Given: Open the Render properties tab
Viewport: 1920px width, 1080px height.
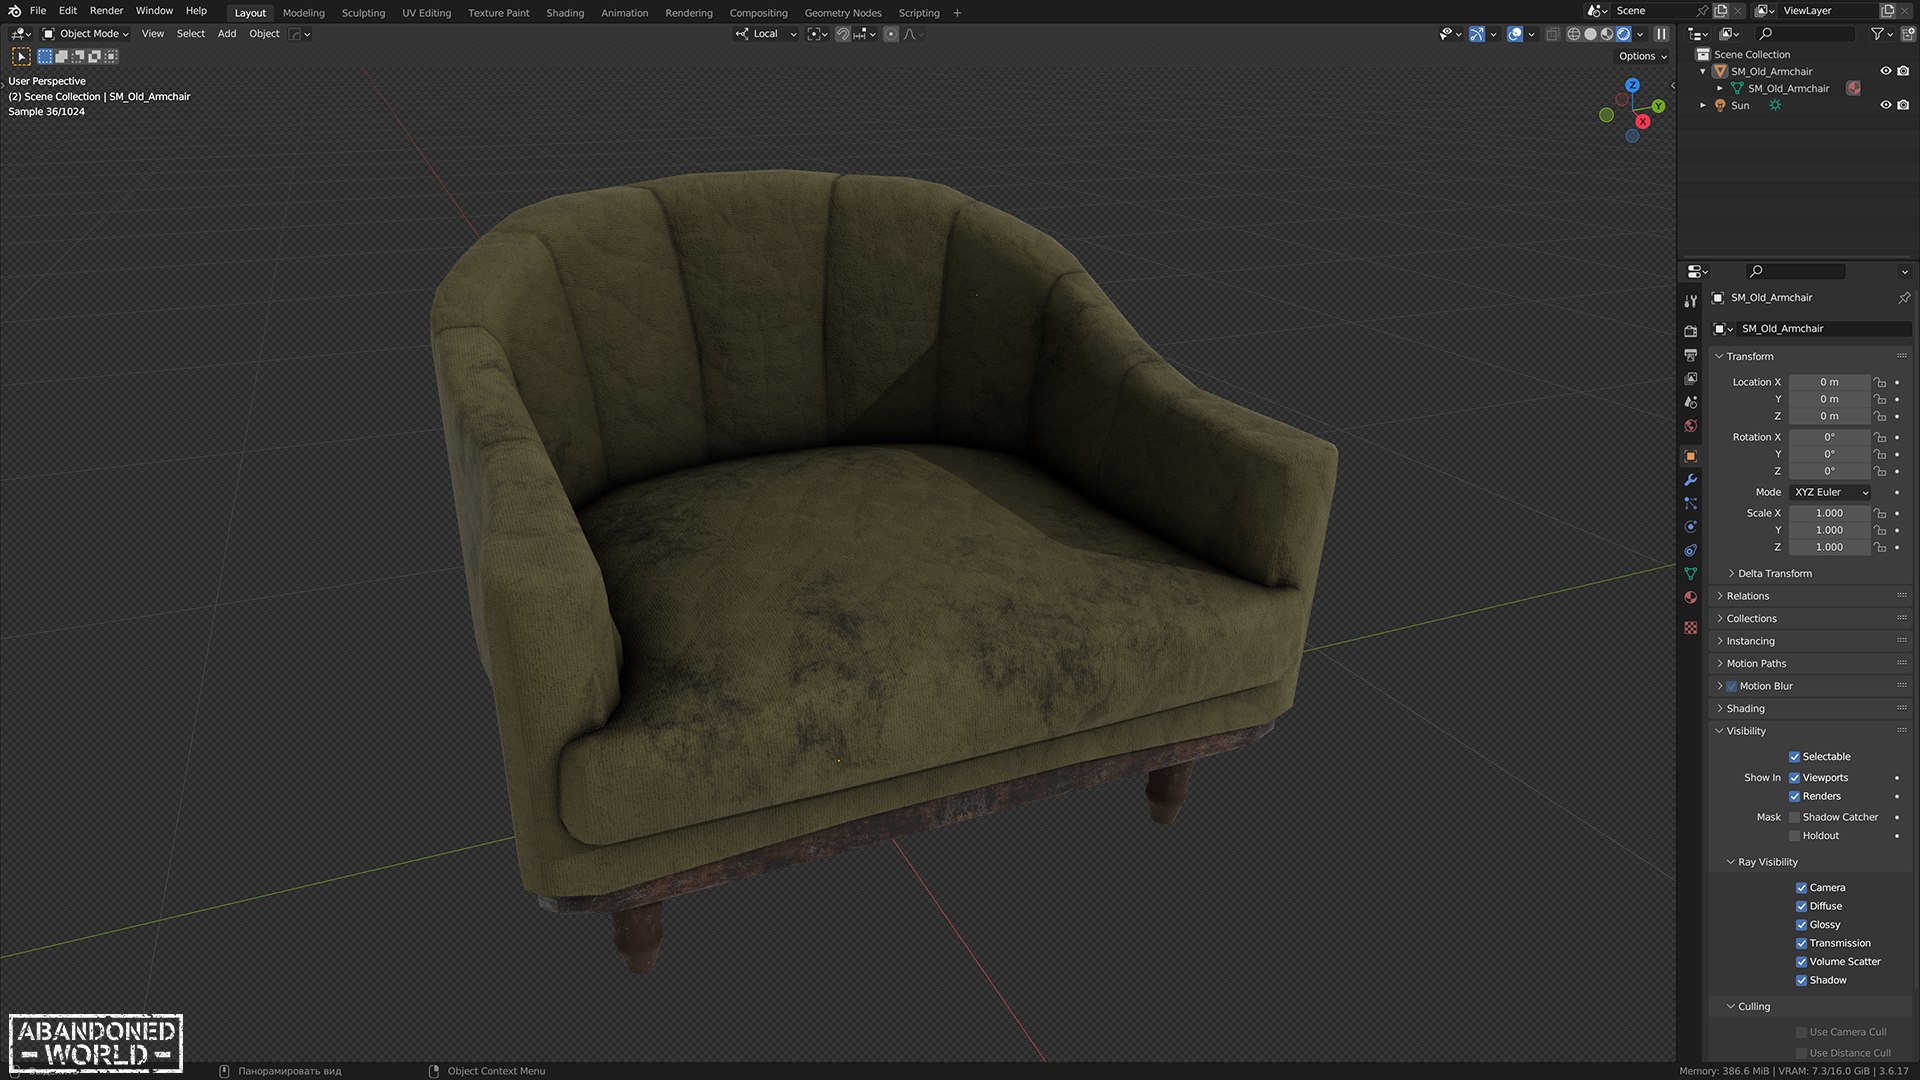Looking at the screenshot, I should [1690, 331].
